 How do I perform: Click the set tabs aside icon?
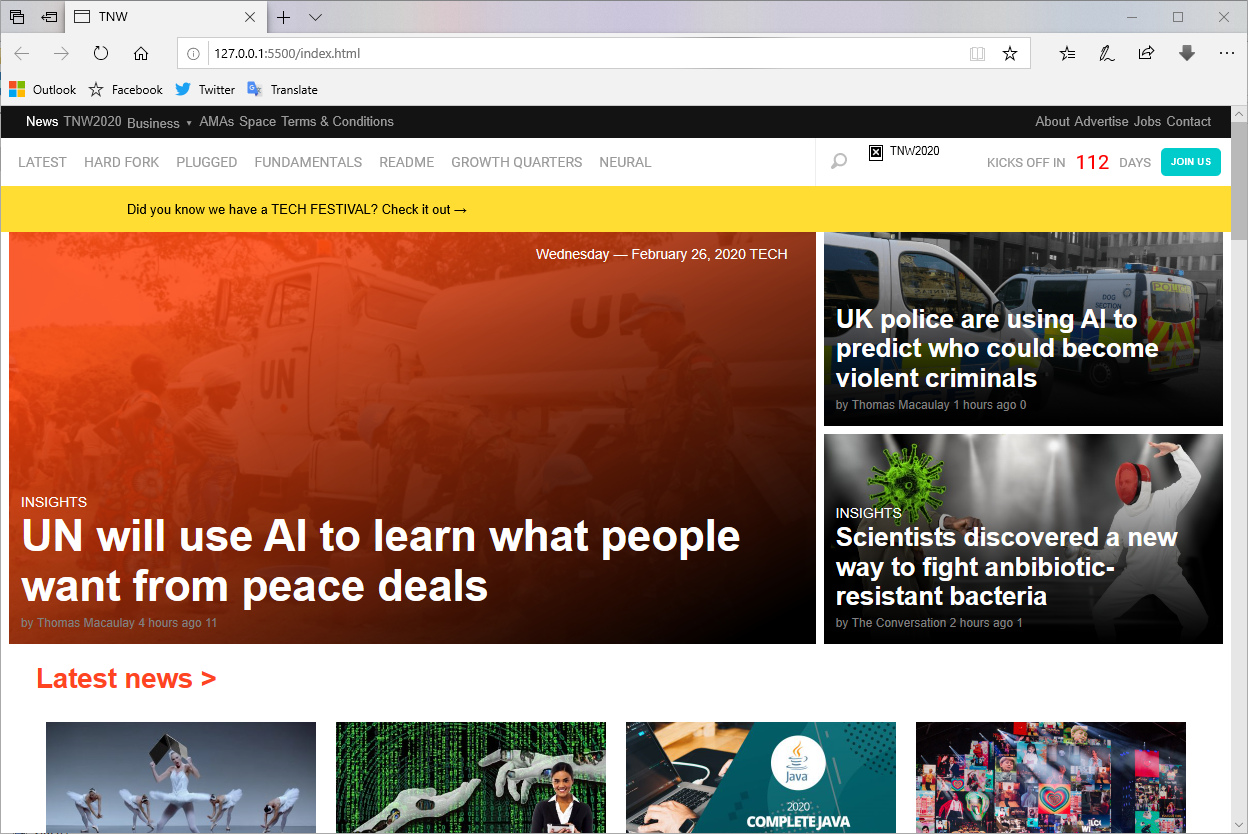coord(49,17)
